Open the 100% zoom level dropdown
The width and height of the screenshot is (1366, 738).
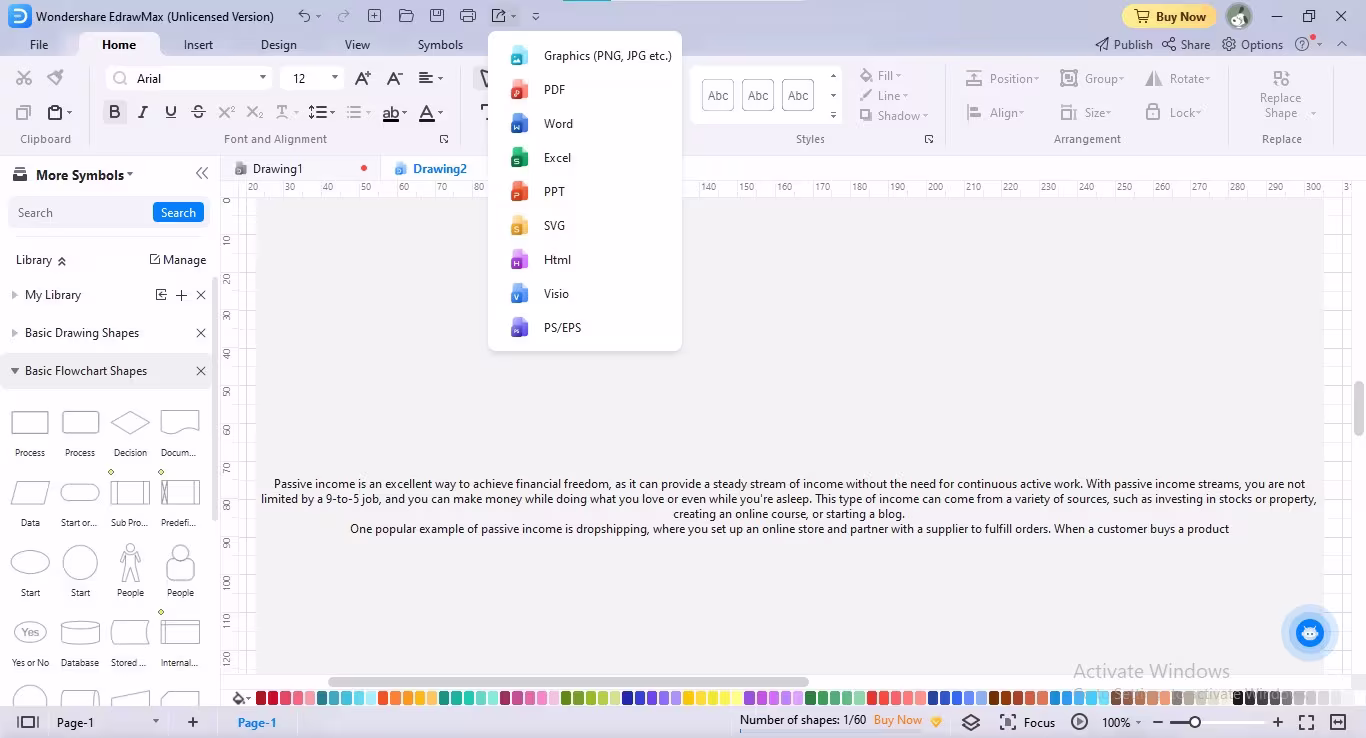1121,722
